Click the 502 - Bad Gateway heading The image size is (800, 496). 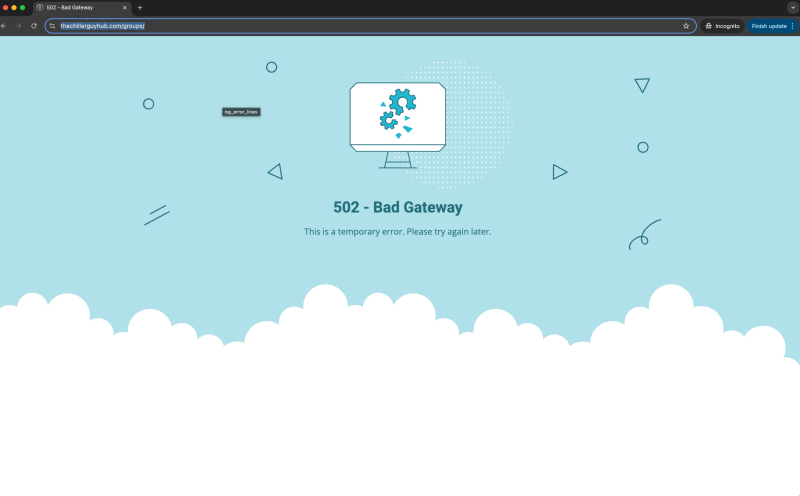398,207
